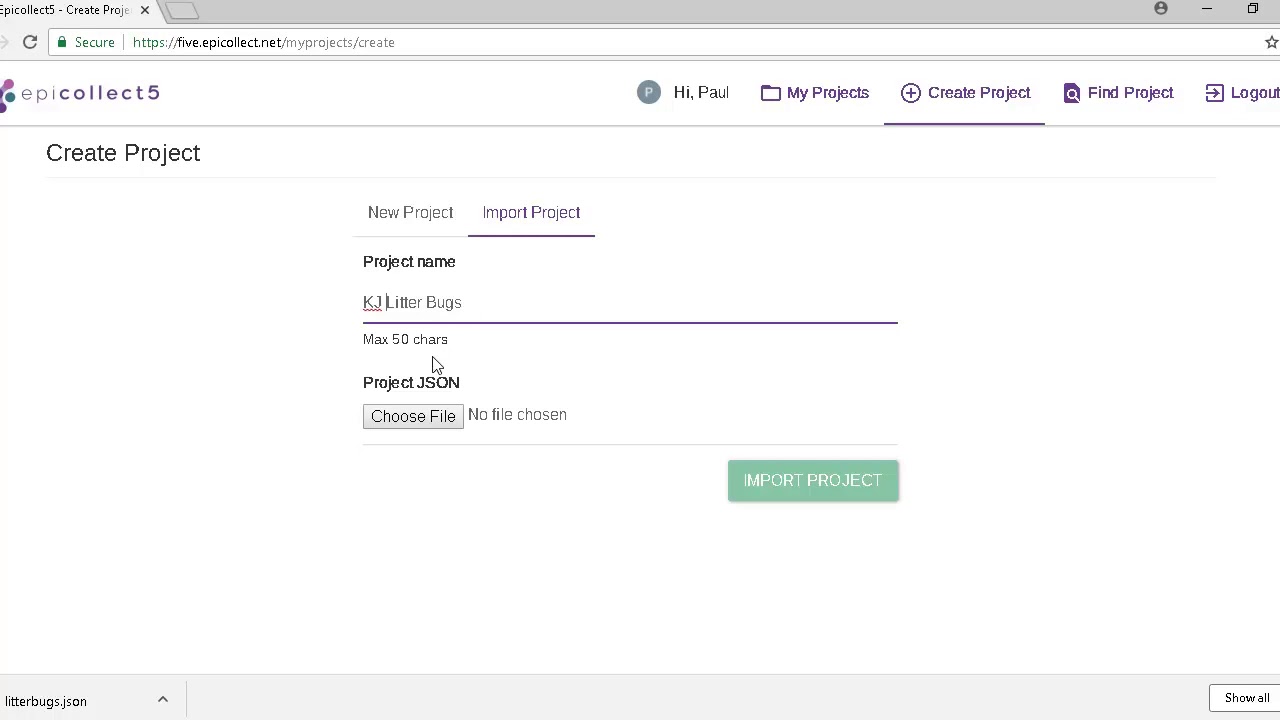
Task: Click the Find Project search icon
Action: coord(1071,93)
